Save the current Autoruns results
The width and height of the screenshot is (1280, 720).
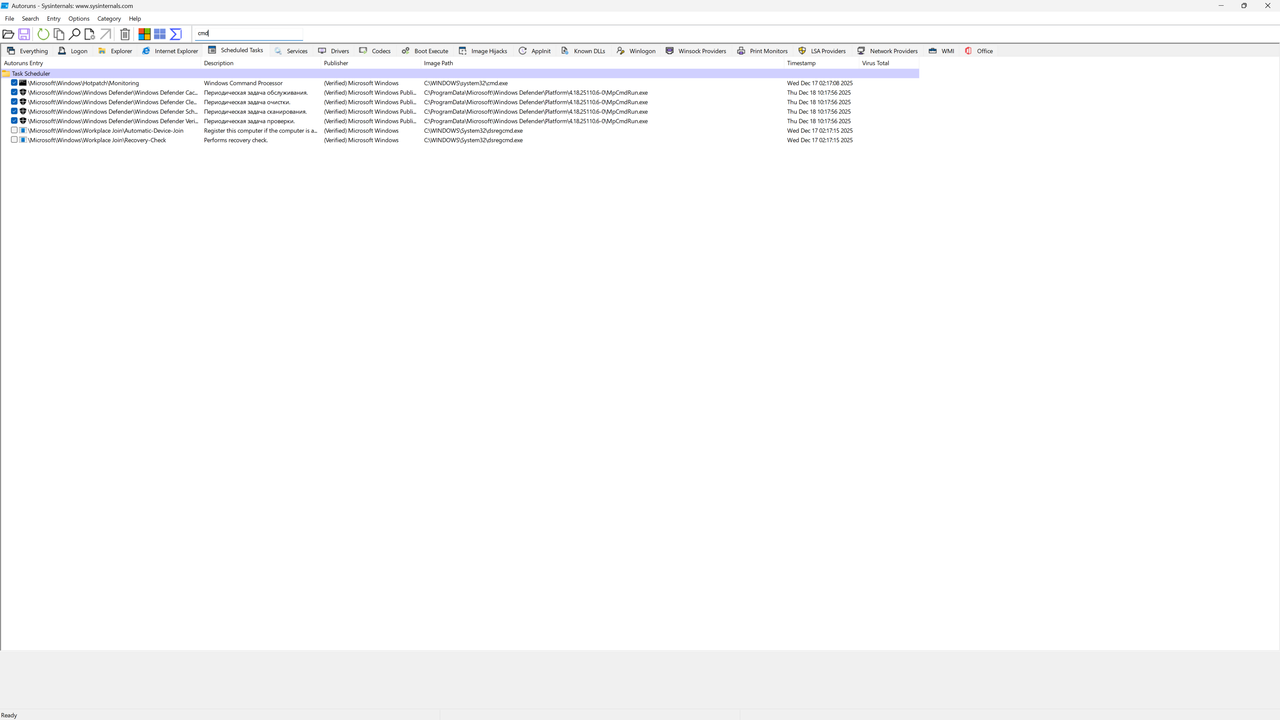(23, 33)
